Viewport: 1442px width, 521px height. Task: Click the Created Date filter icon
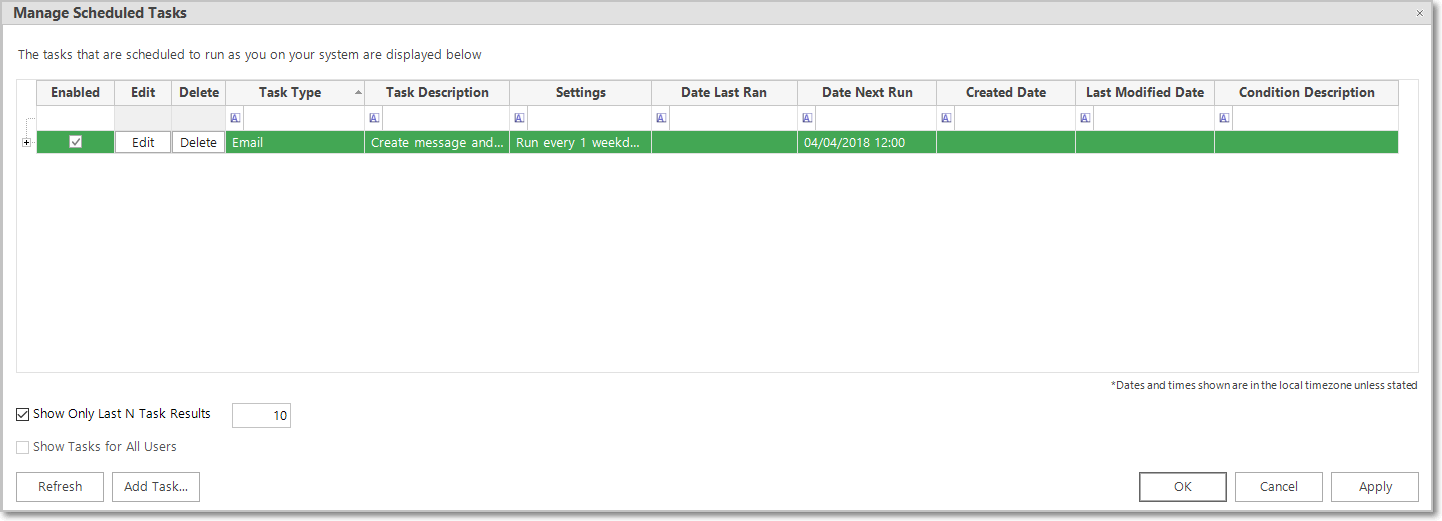[x=946, y=118]
